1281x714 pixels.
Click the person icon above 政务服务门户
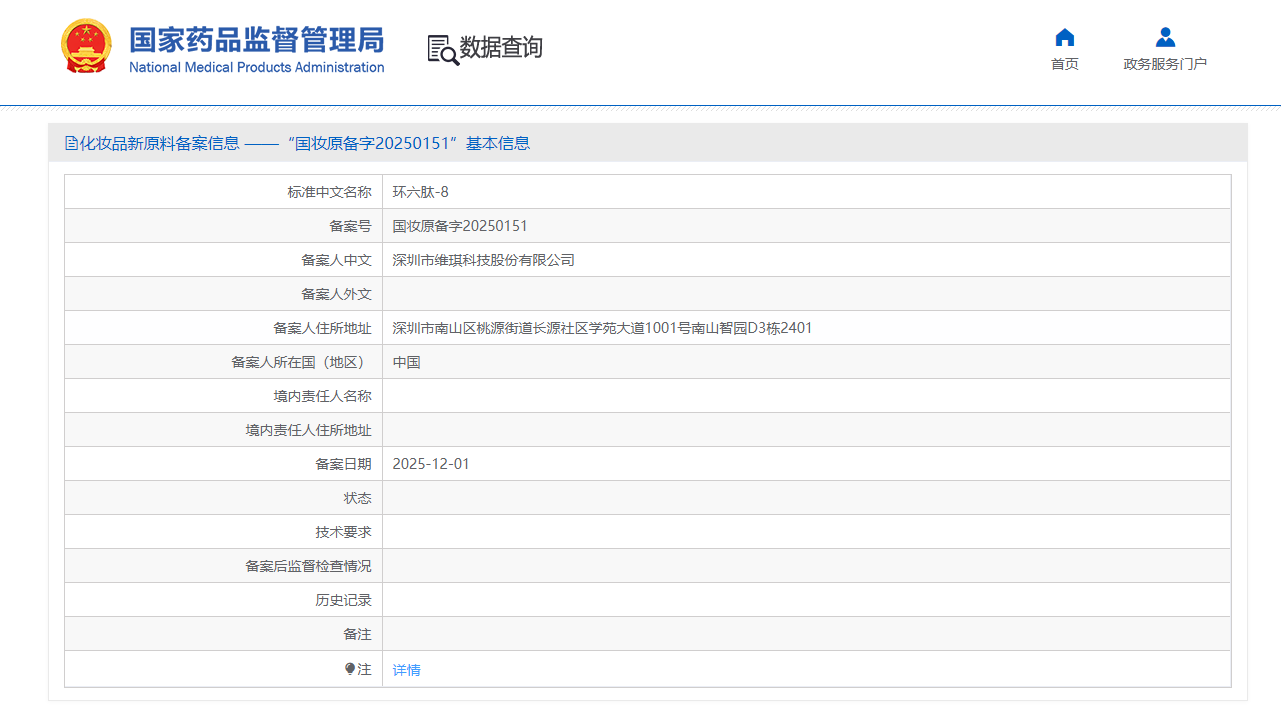1164,37
